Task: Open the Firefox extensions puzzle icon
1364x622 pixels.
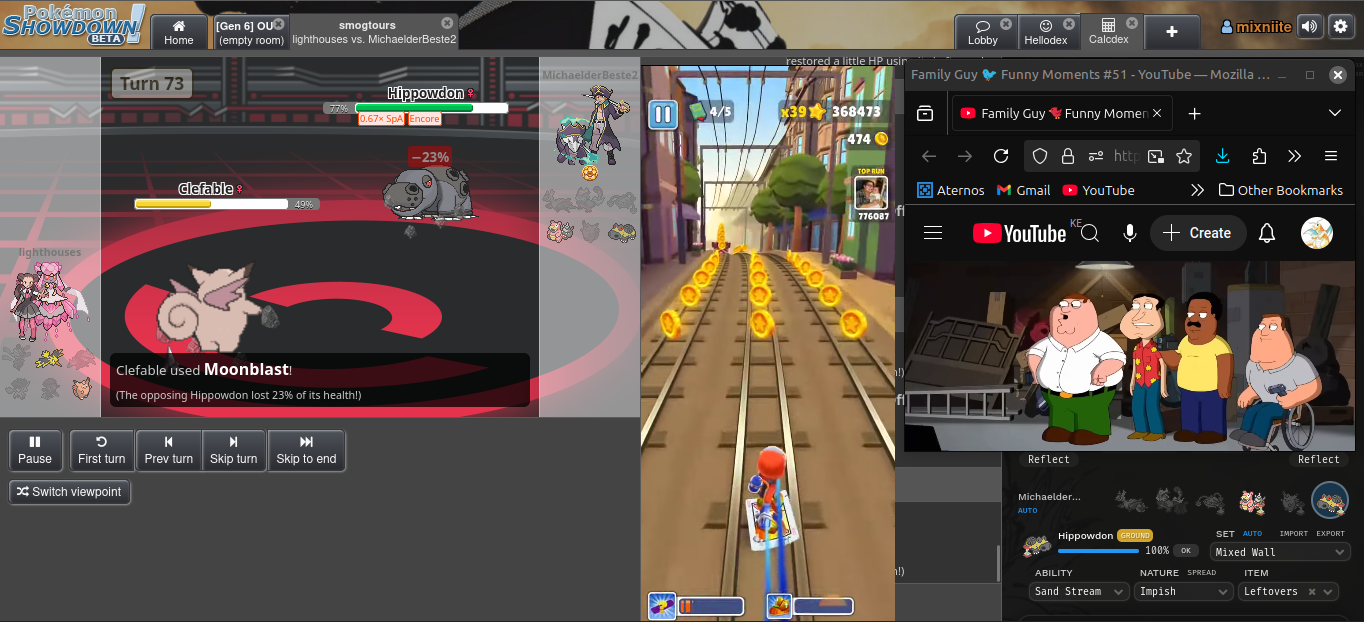Action: 1259,156
